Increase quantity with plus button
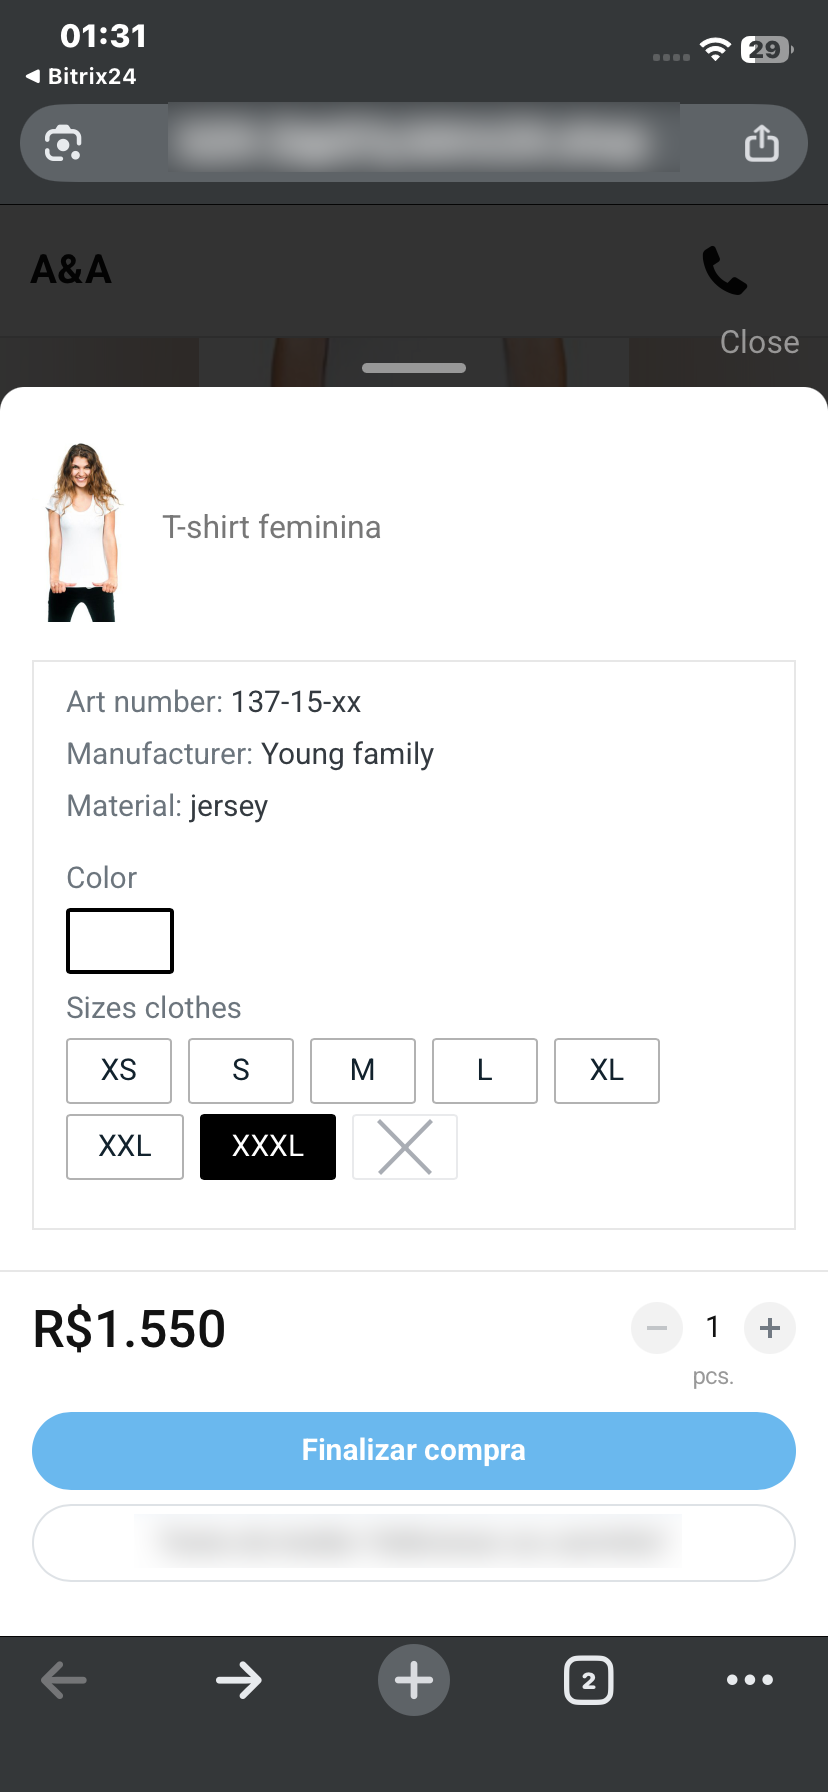This screenshot has height=1792, width=828. [770, 1328]
